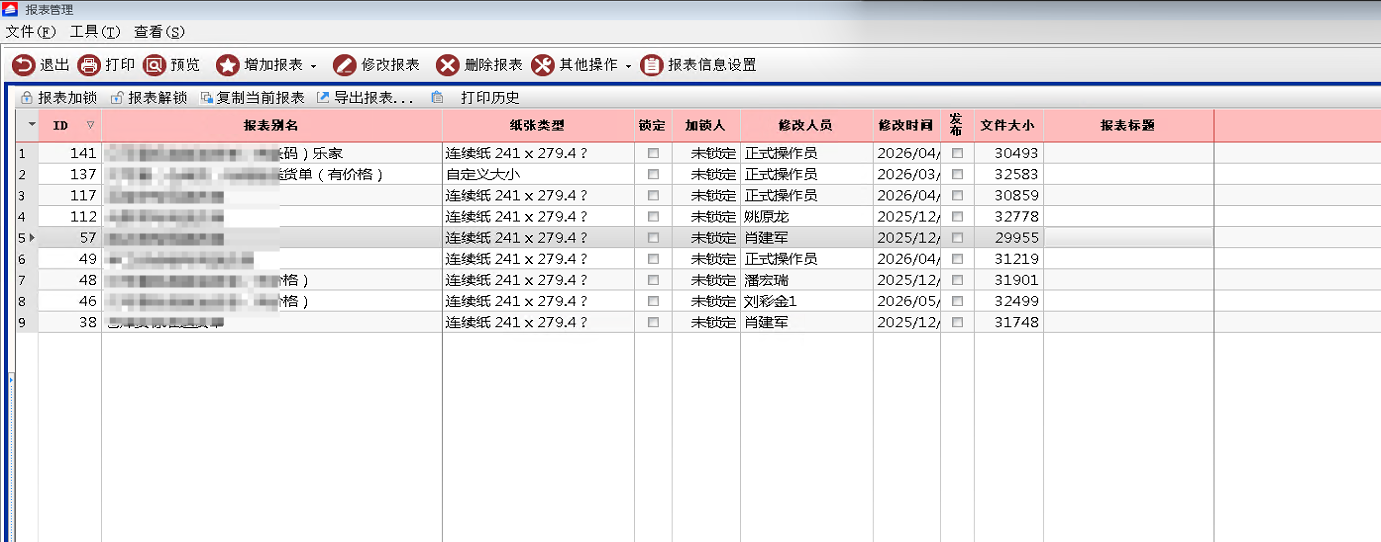The image size is (1381, 542).
Task: Click the 报表信息设置 clipboard icon
Action: tap(651, 65)
